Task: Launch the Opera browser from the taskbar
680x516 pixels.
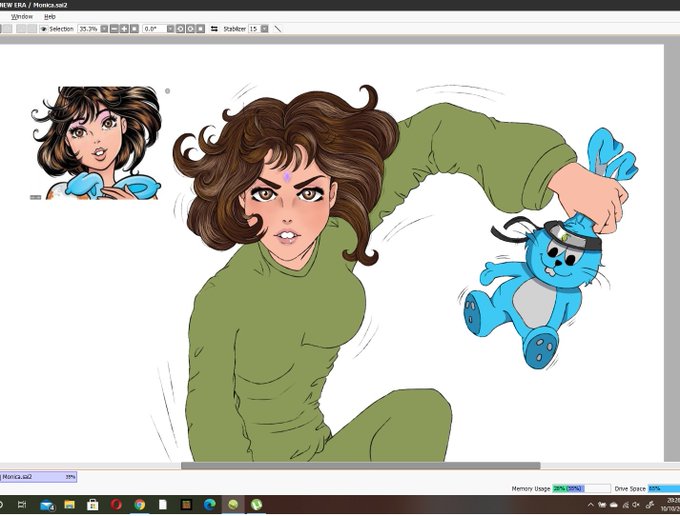Action: 116,505
